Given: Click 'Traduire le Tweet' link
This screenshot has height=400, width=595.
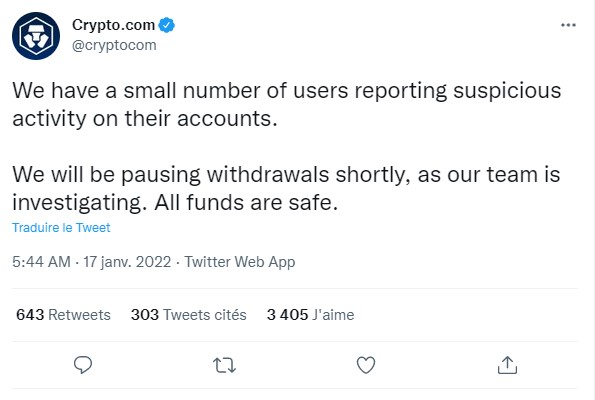Looking at the screenshot, I should point(61,228).
